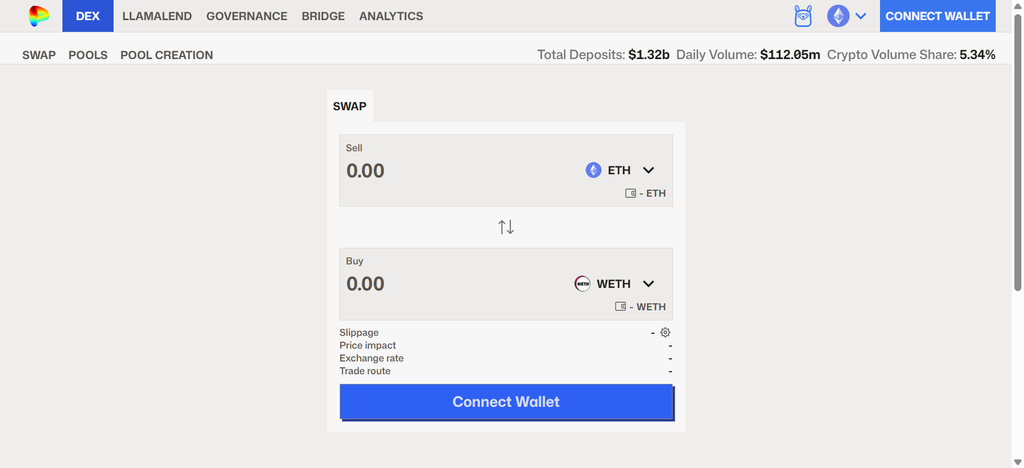
Task: Click the WETH token icon in Buy box
Action: pos(582,283)
